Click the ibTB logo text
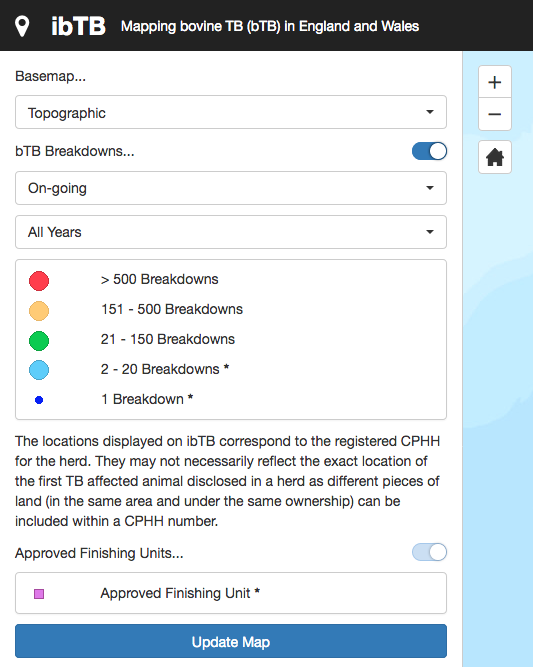This screenshot has height=667, width=533. coord(78,26)
